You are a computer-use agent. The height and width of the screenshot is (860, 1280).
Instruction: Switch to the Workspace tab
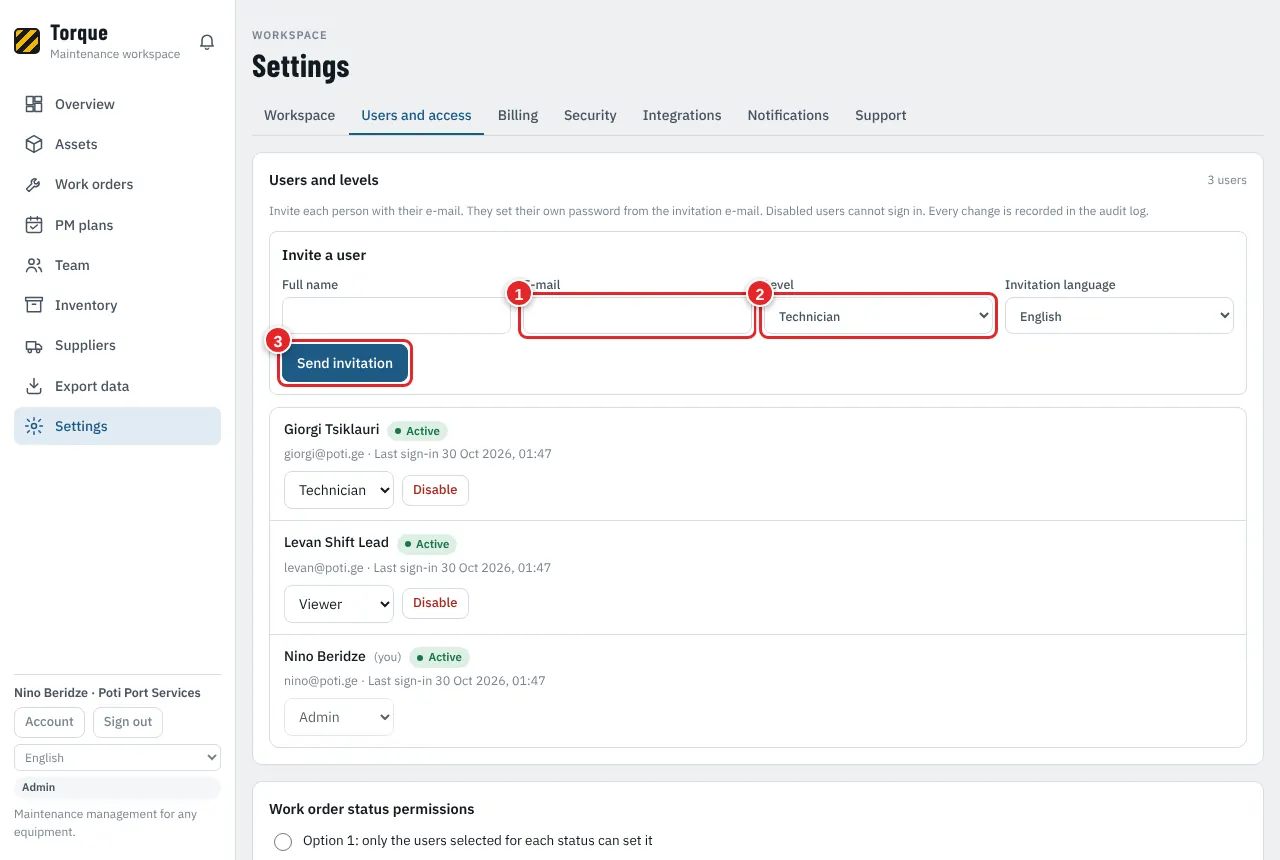(299, 115)
